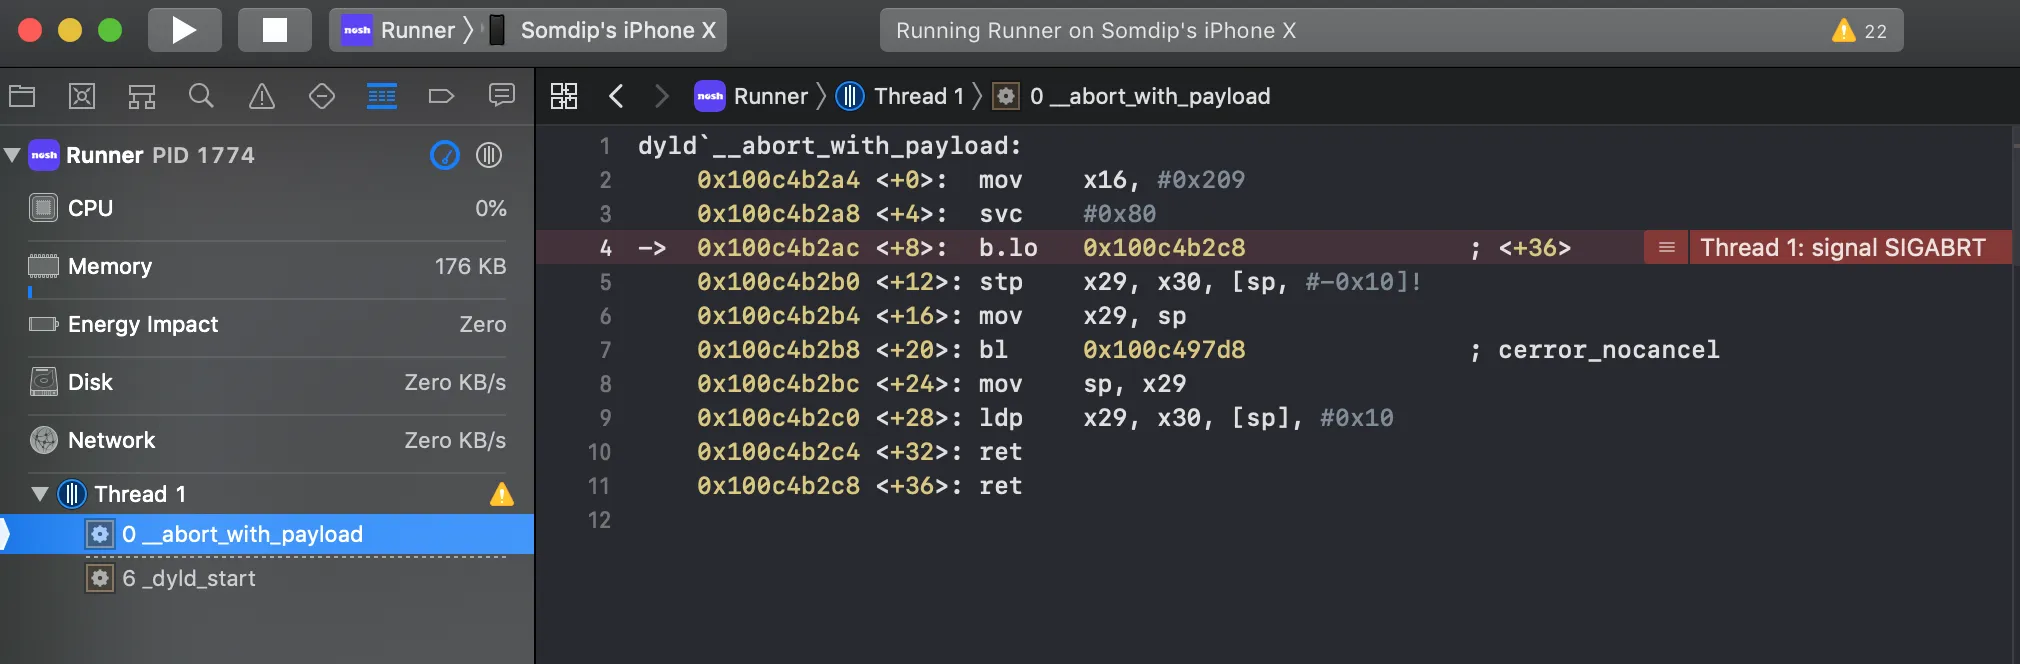Open the Breakpoint navigator
The width and height of the screenshot is (2020, 664).
point(441,96)
